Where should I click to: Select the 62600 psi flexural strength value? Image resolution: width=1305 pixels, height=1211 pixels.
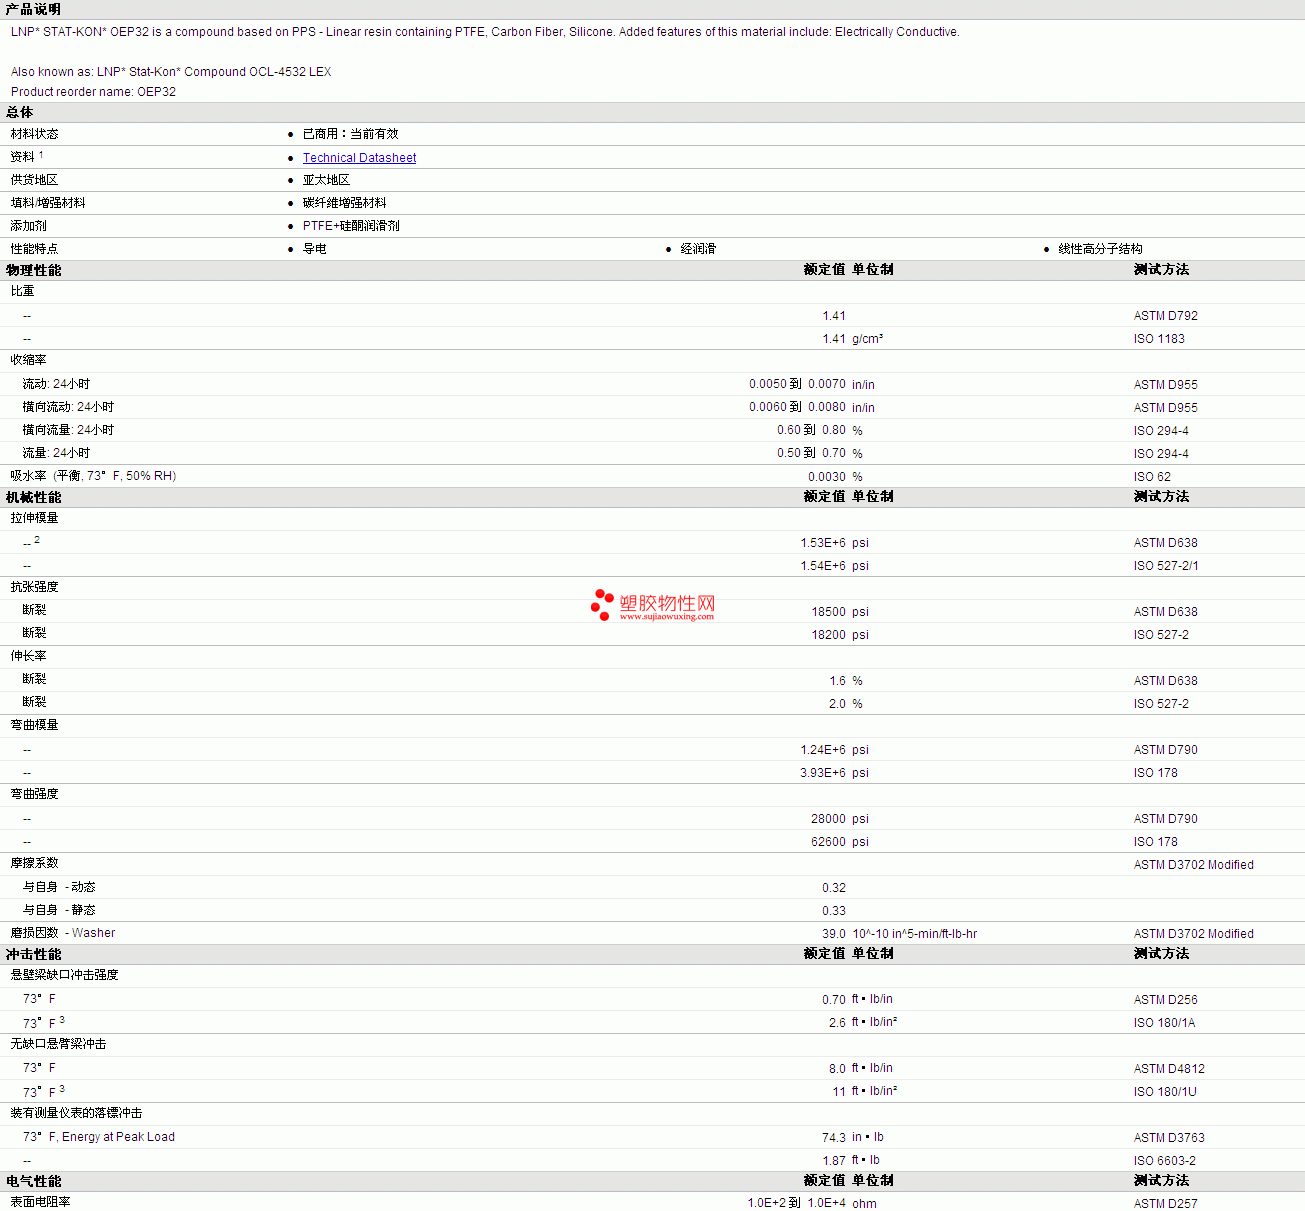pyautogui.click(x=828, y=842)
